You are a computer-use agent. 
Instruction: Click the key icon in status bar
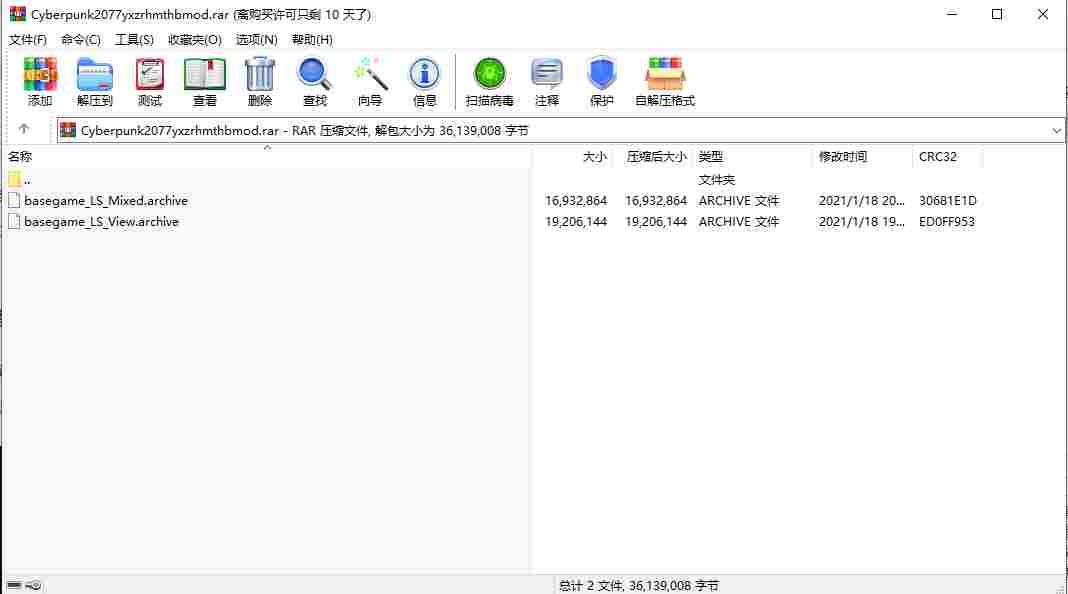click(x=33, y=585)
